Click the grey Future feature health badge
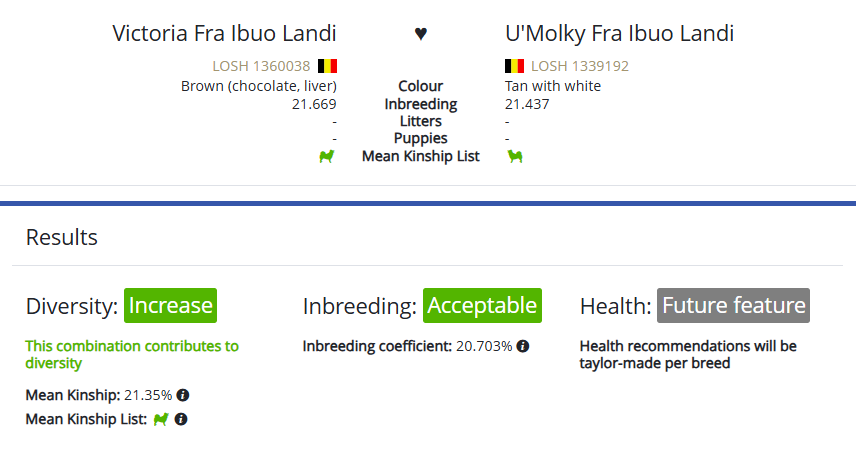856x461 pixels. (733, 305)
